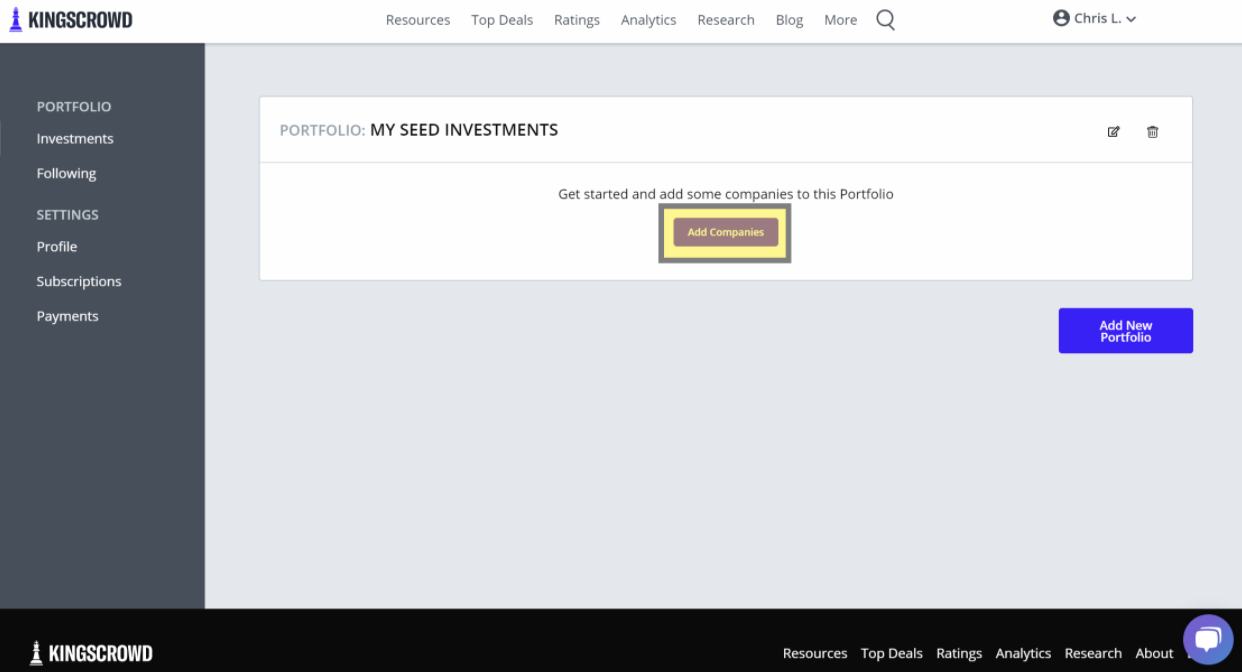Open the search magnifier icon
The width and height of the screenshot is (1242, 672).
885,20
